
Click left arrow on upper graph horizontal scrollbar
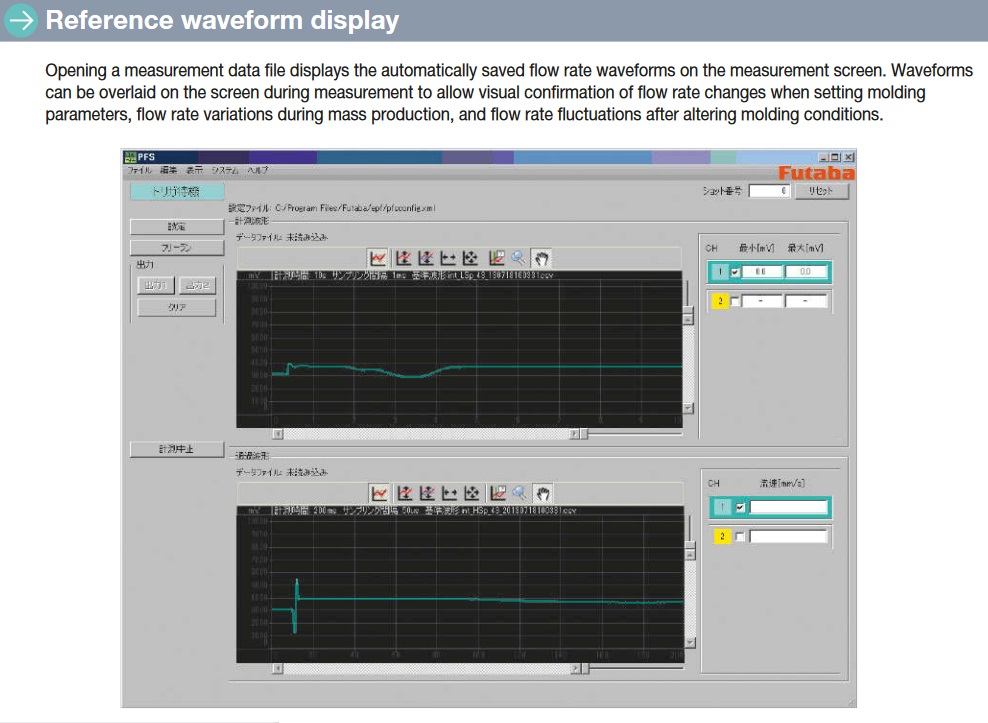(278, 434)
